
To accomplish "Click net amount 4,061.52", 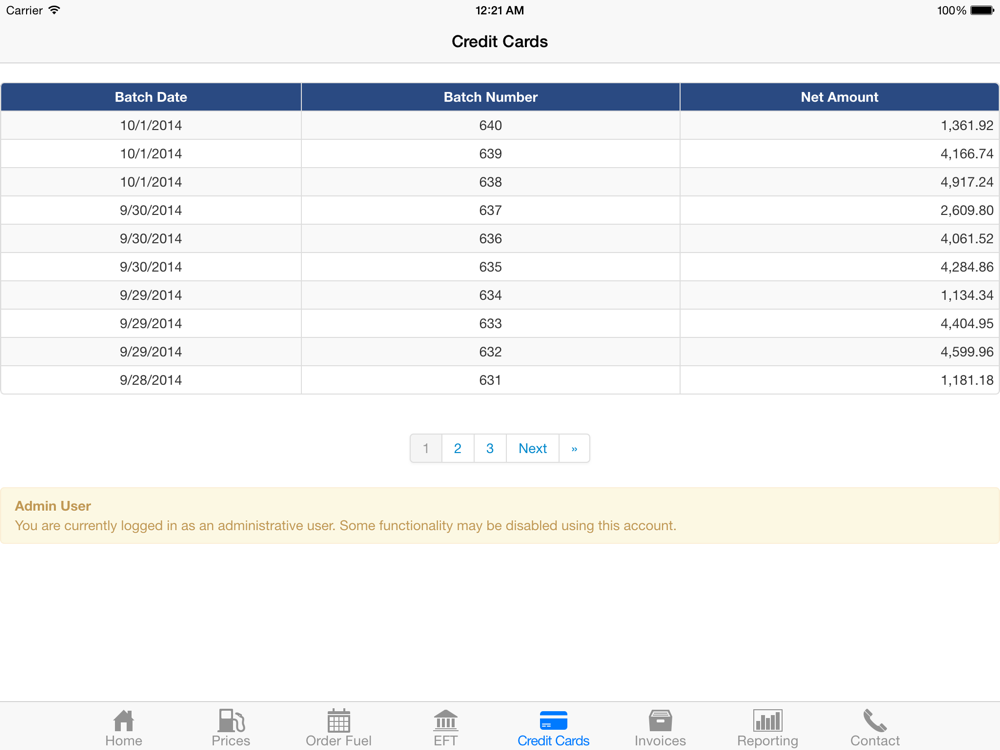I will (967, 239).
